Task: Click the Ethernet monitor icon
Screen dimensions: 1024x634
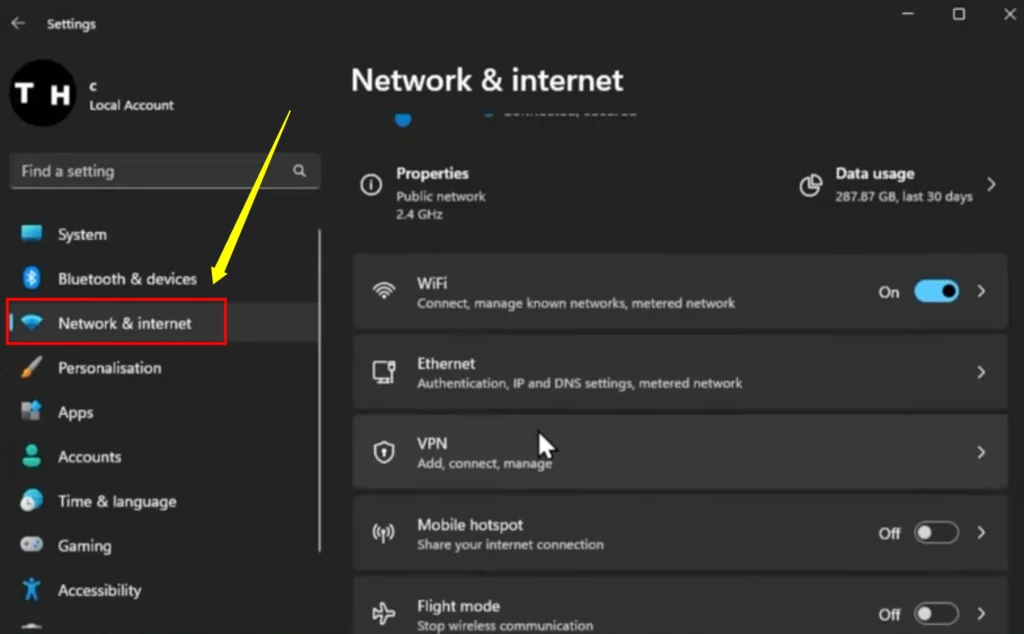Action: click(x=384, y=372)
